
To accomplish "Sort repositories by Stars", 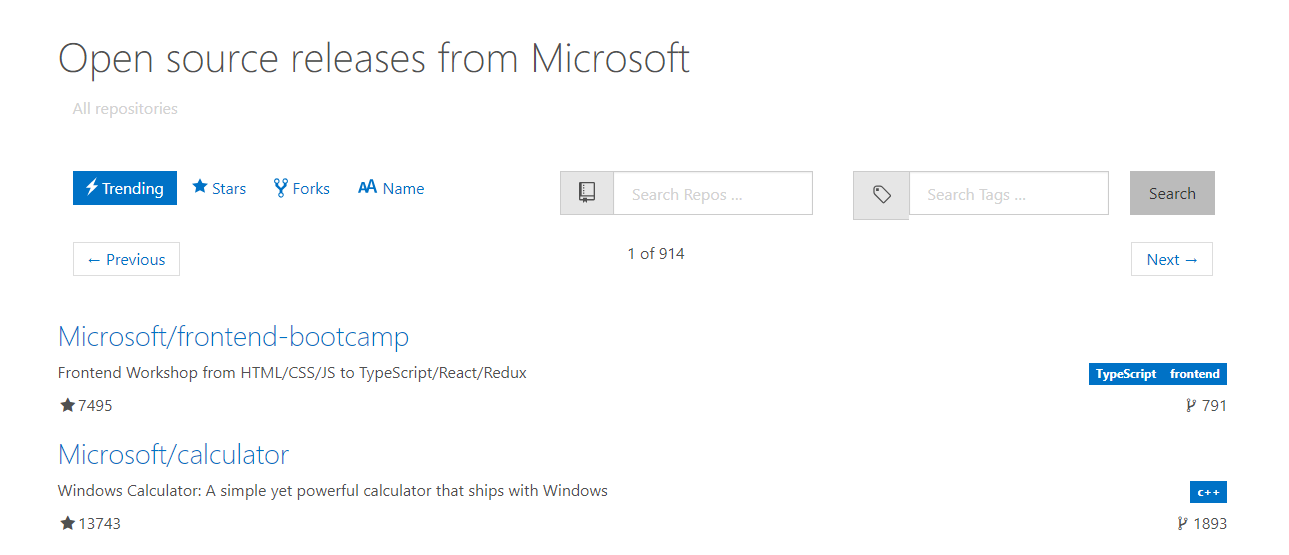I will tap(219, 188).
